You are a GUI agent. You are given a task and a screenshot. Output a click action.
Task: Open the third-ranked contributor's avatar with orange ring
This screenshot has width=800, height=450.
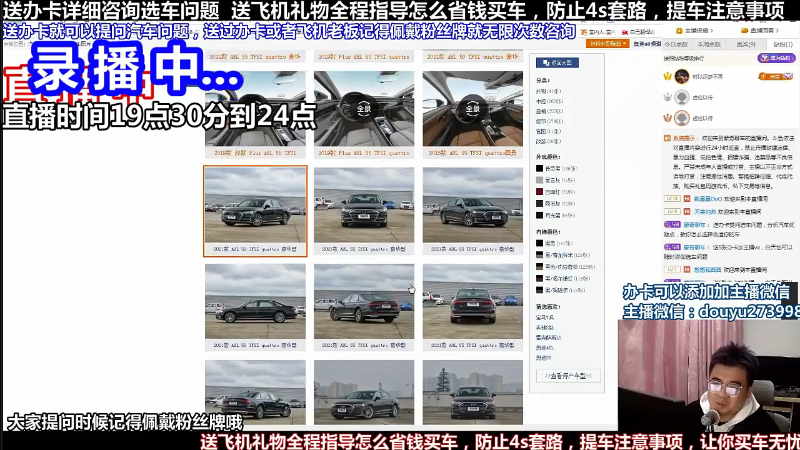[682, 118]
